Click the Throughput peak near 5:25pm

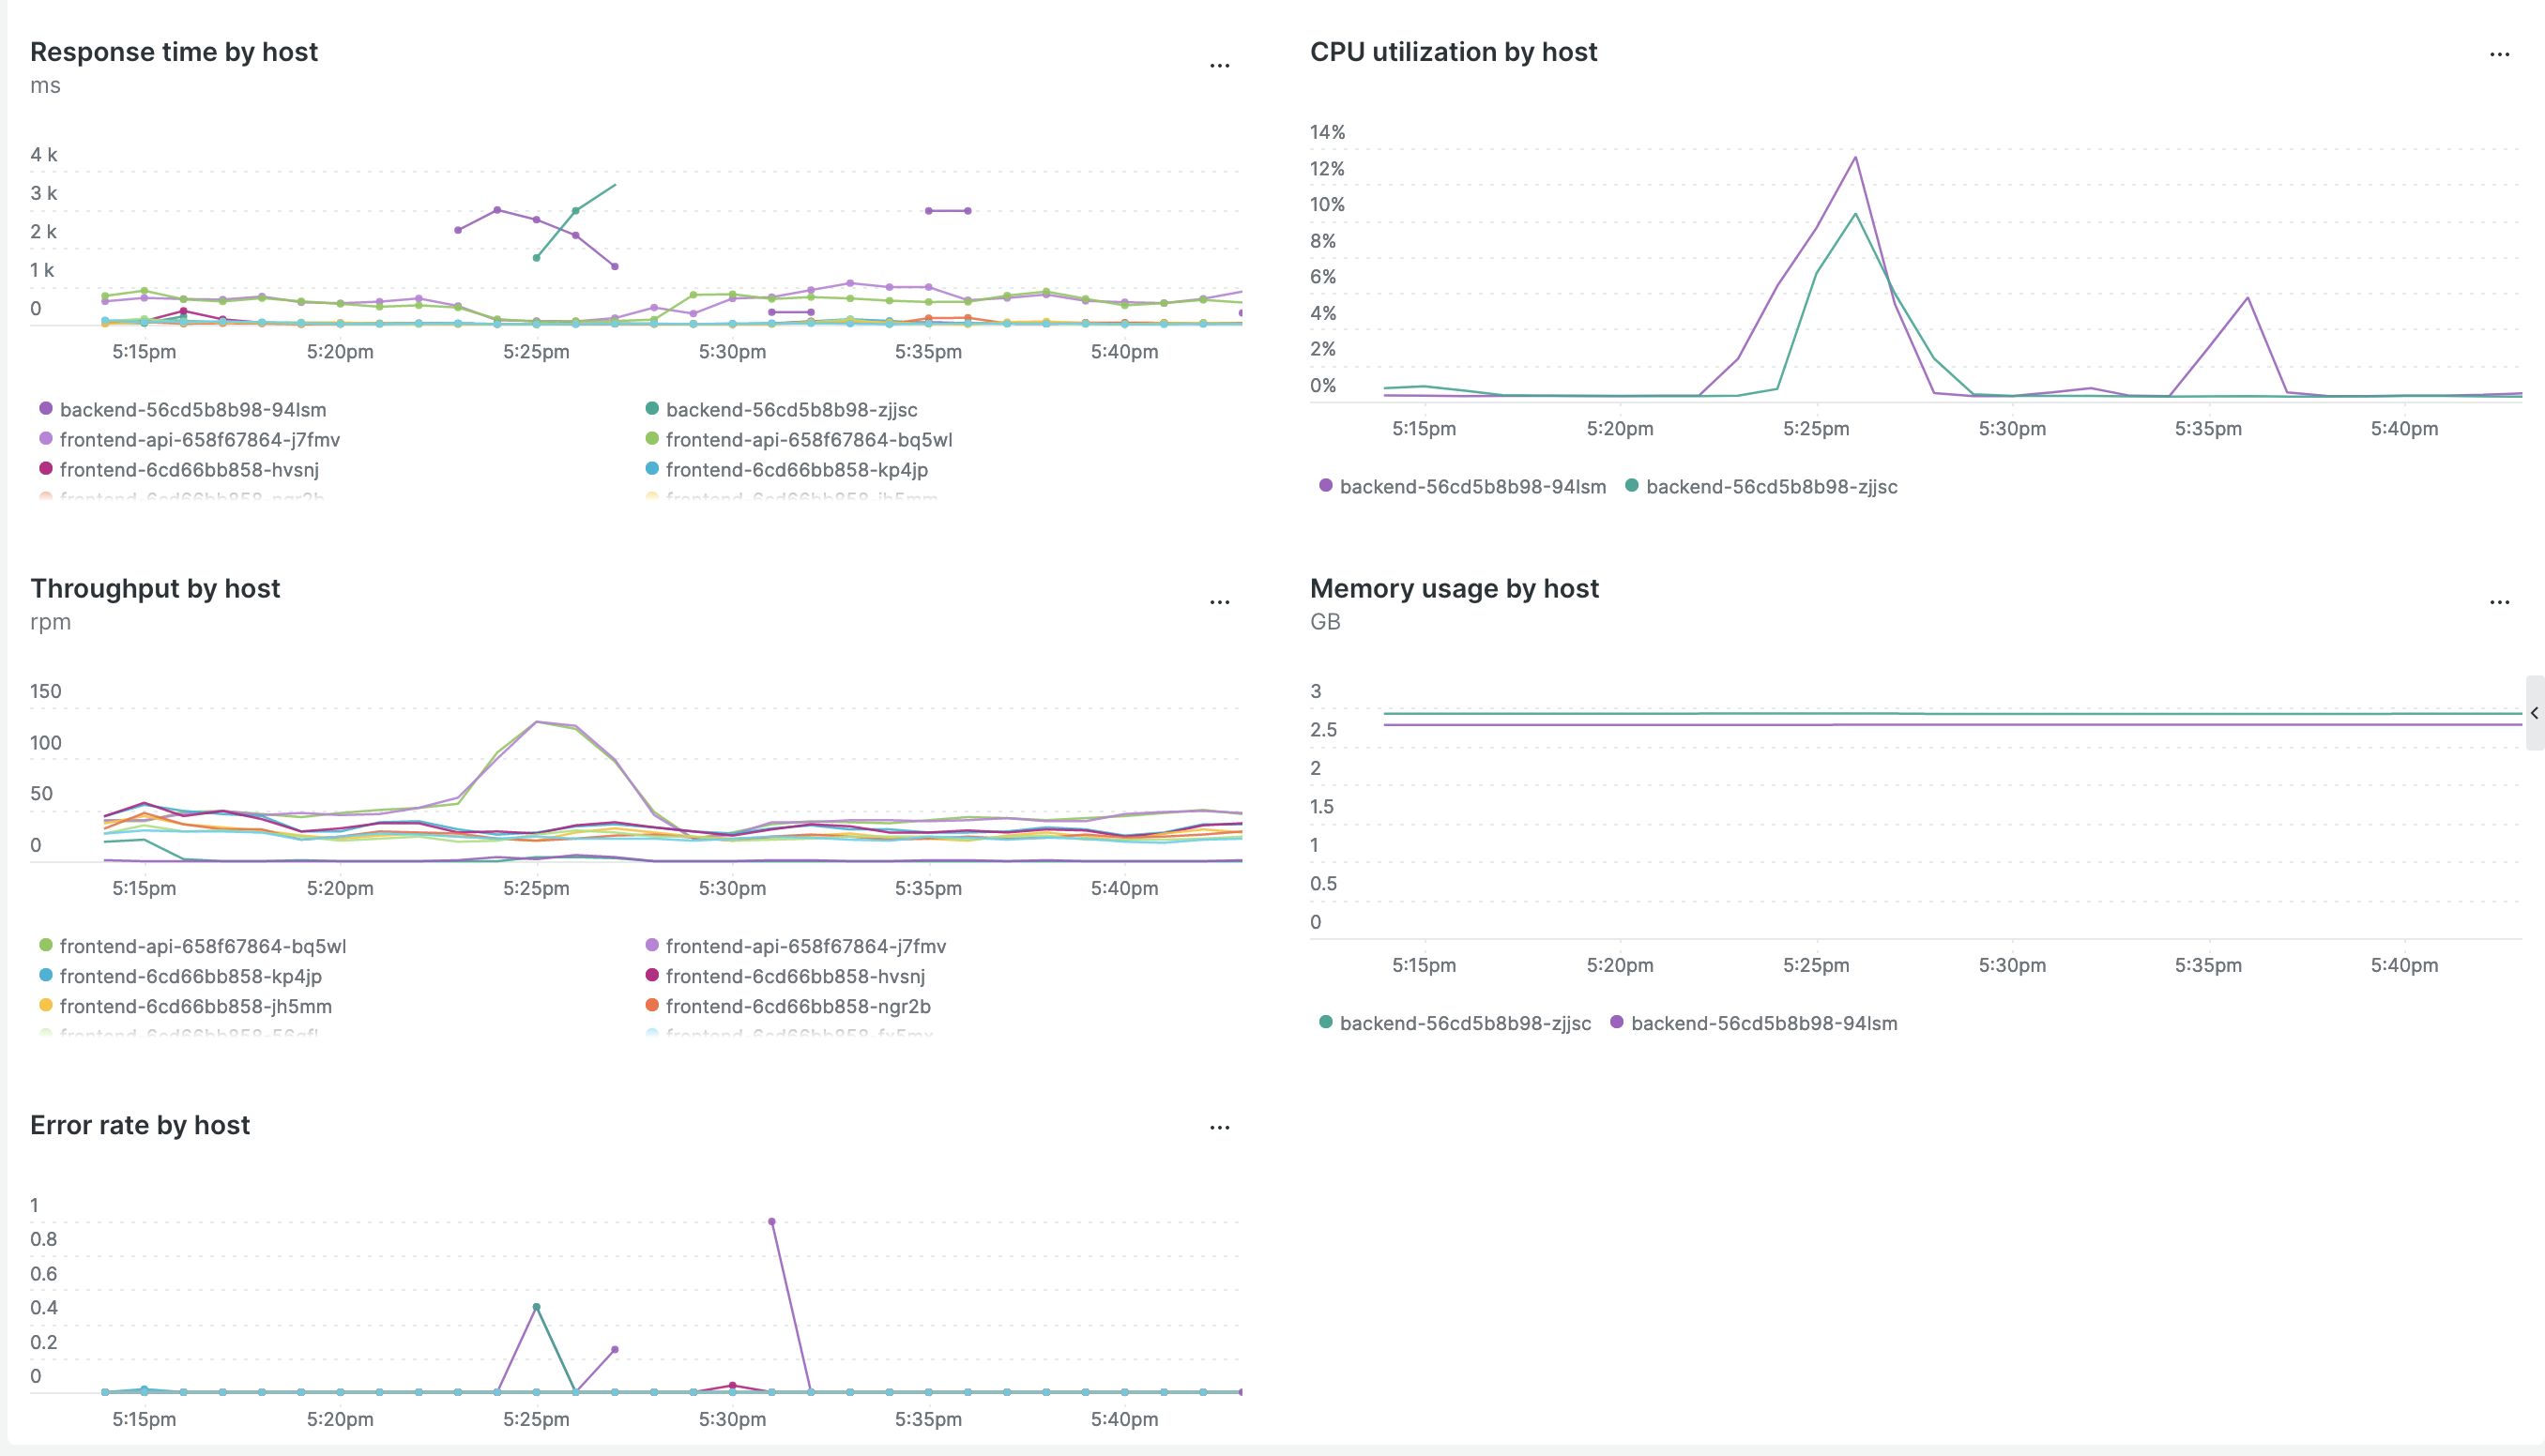click(x=537, y=722)
